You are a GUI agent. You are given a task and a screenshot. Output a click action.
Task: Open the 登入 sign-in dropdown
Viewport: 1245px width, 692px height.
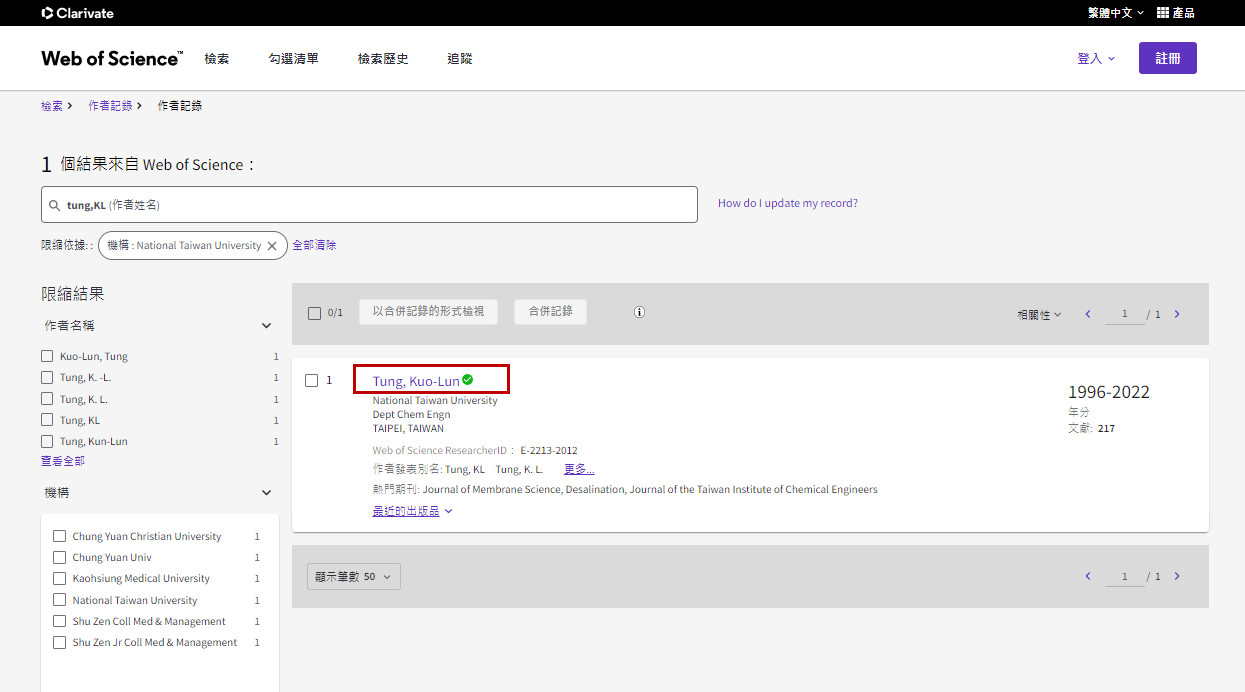[x=1096, y=58]
